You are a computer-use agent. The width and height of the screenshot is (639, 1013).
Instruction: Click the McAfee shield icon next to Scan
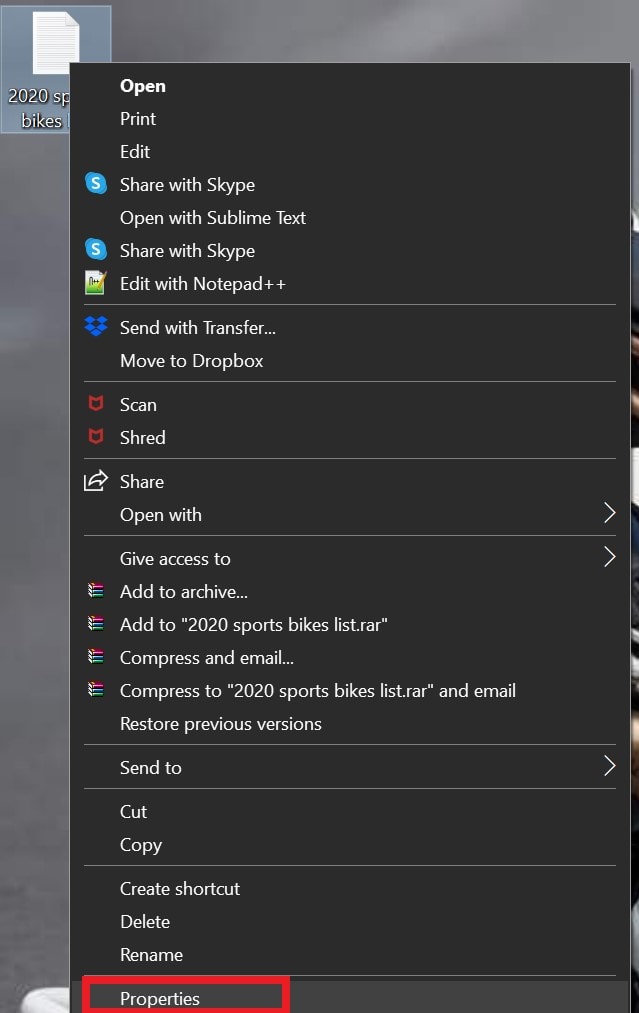(96, 404)
